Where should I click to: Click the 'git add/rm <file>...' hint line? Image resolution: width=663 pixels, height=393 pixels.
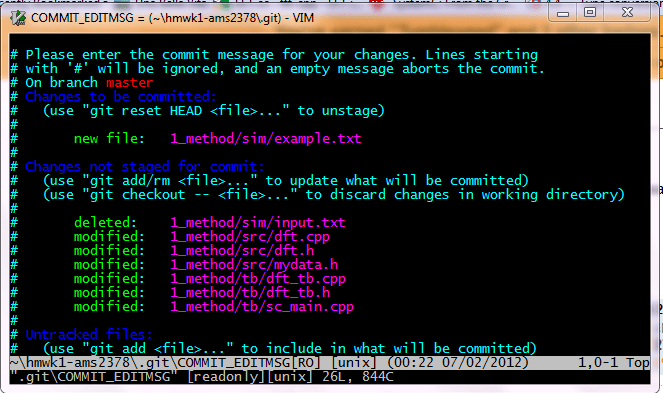tap(285, 181)
